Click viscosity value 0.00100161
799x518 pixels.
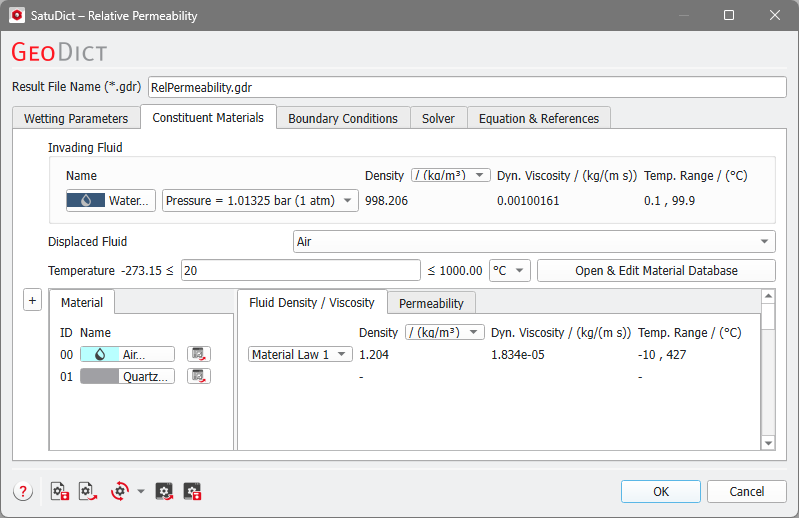(528, 201)
